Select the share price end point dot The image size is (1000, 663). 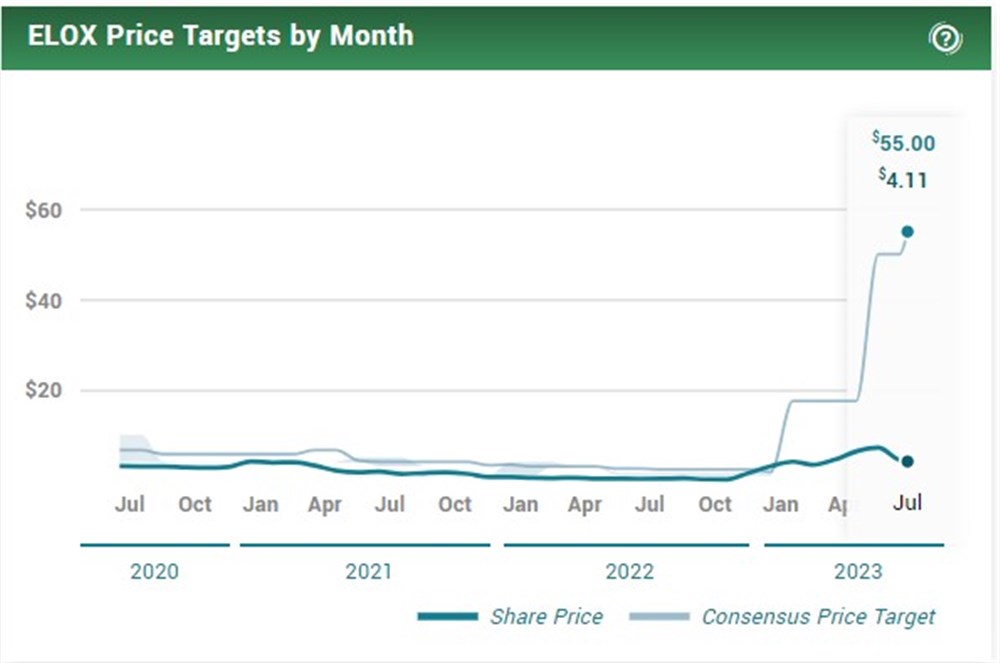[x=908, y=461]
